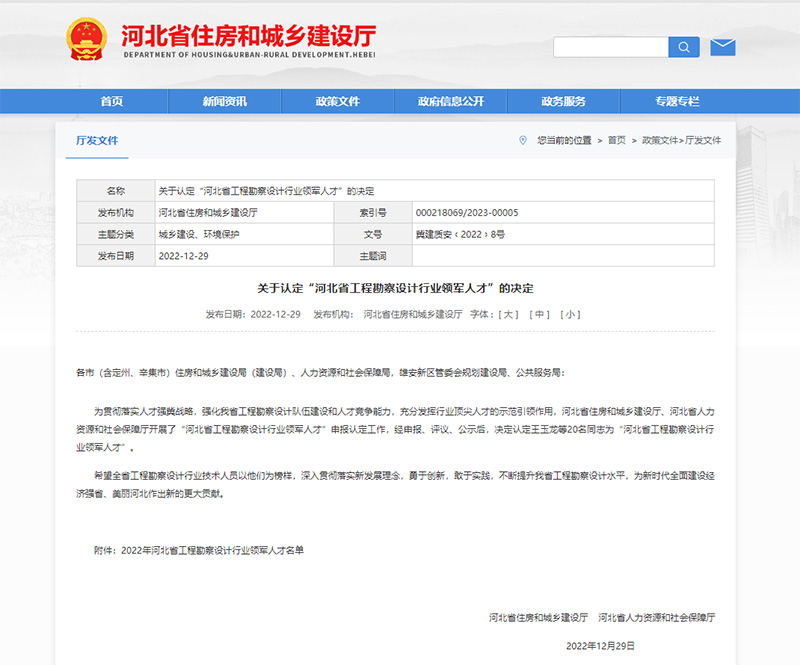The width and height of the screenshot is (800, 665).
Task: Select the 厅发文件 section tab
Action: tap(97, 141)
